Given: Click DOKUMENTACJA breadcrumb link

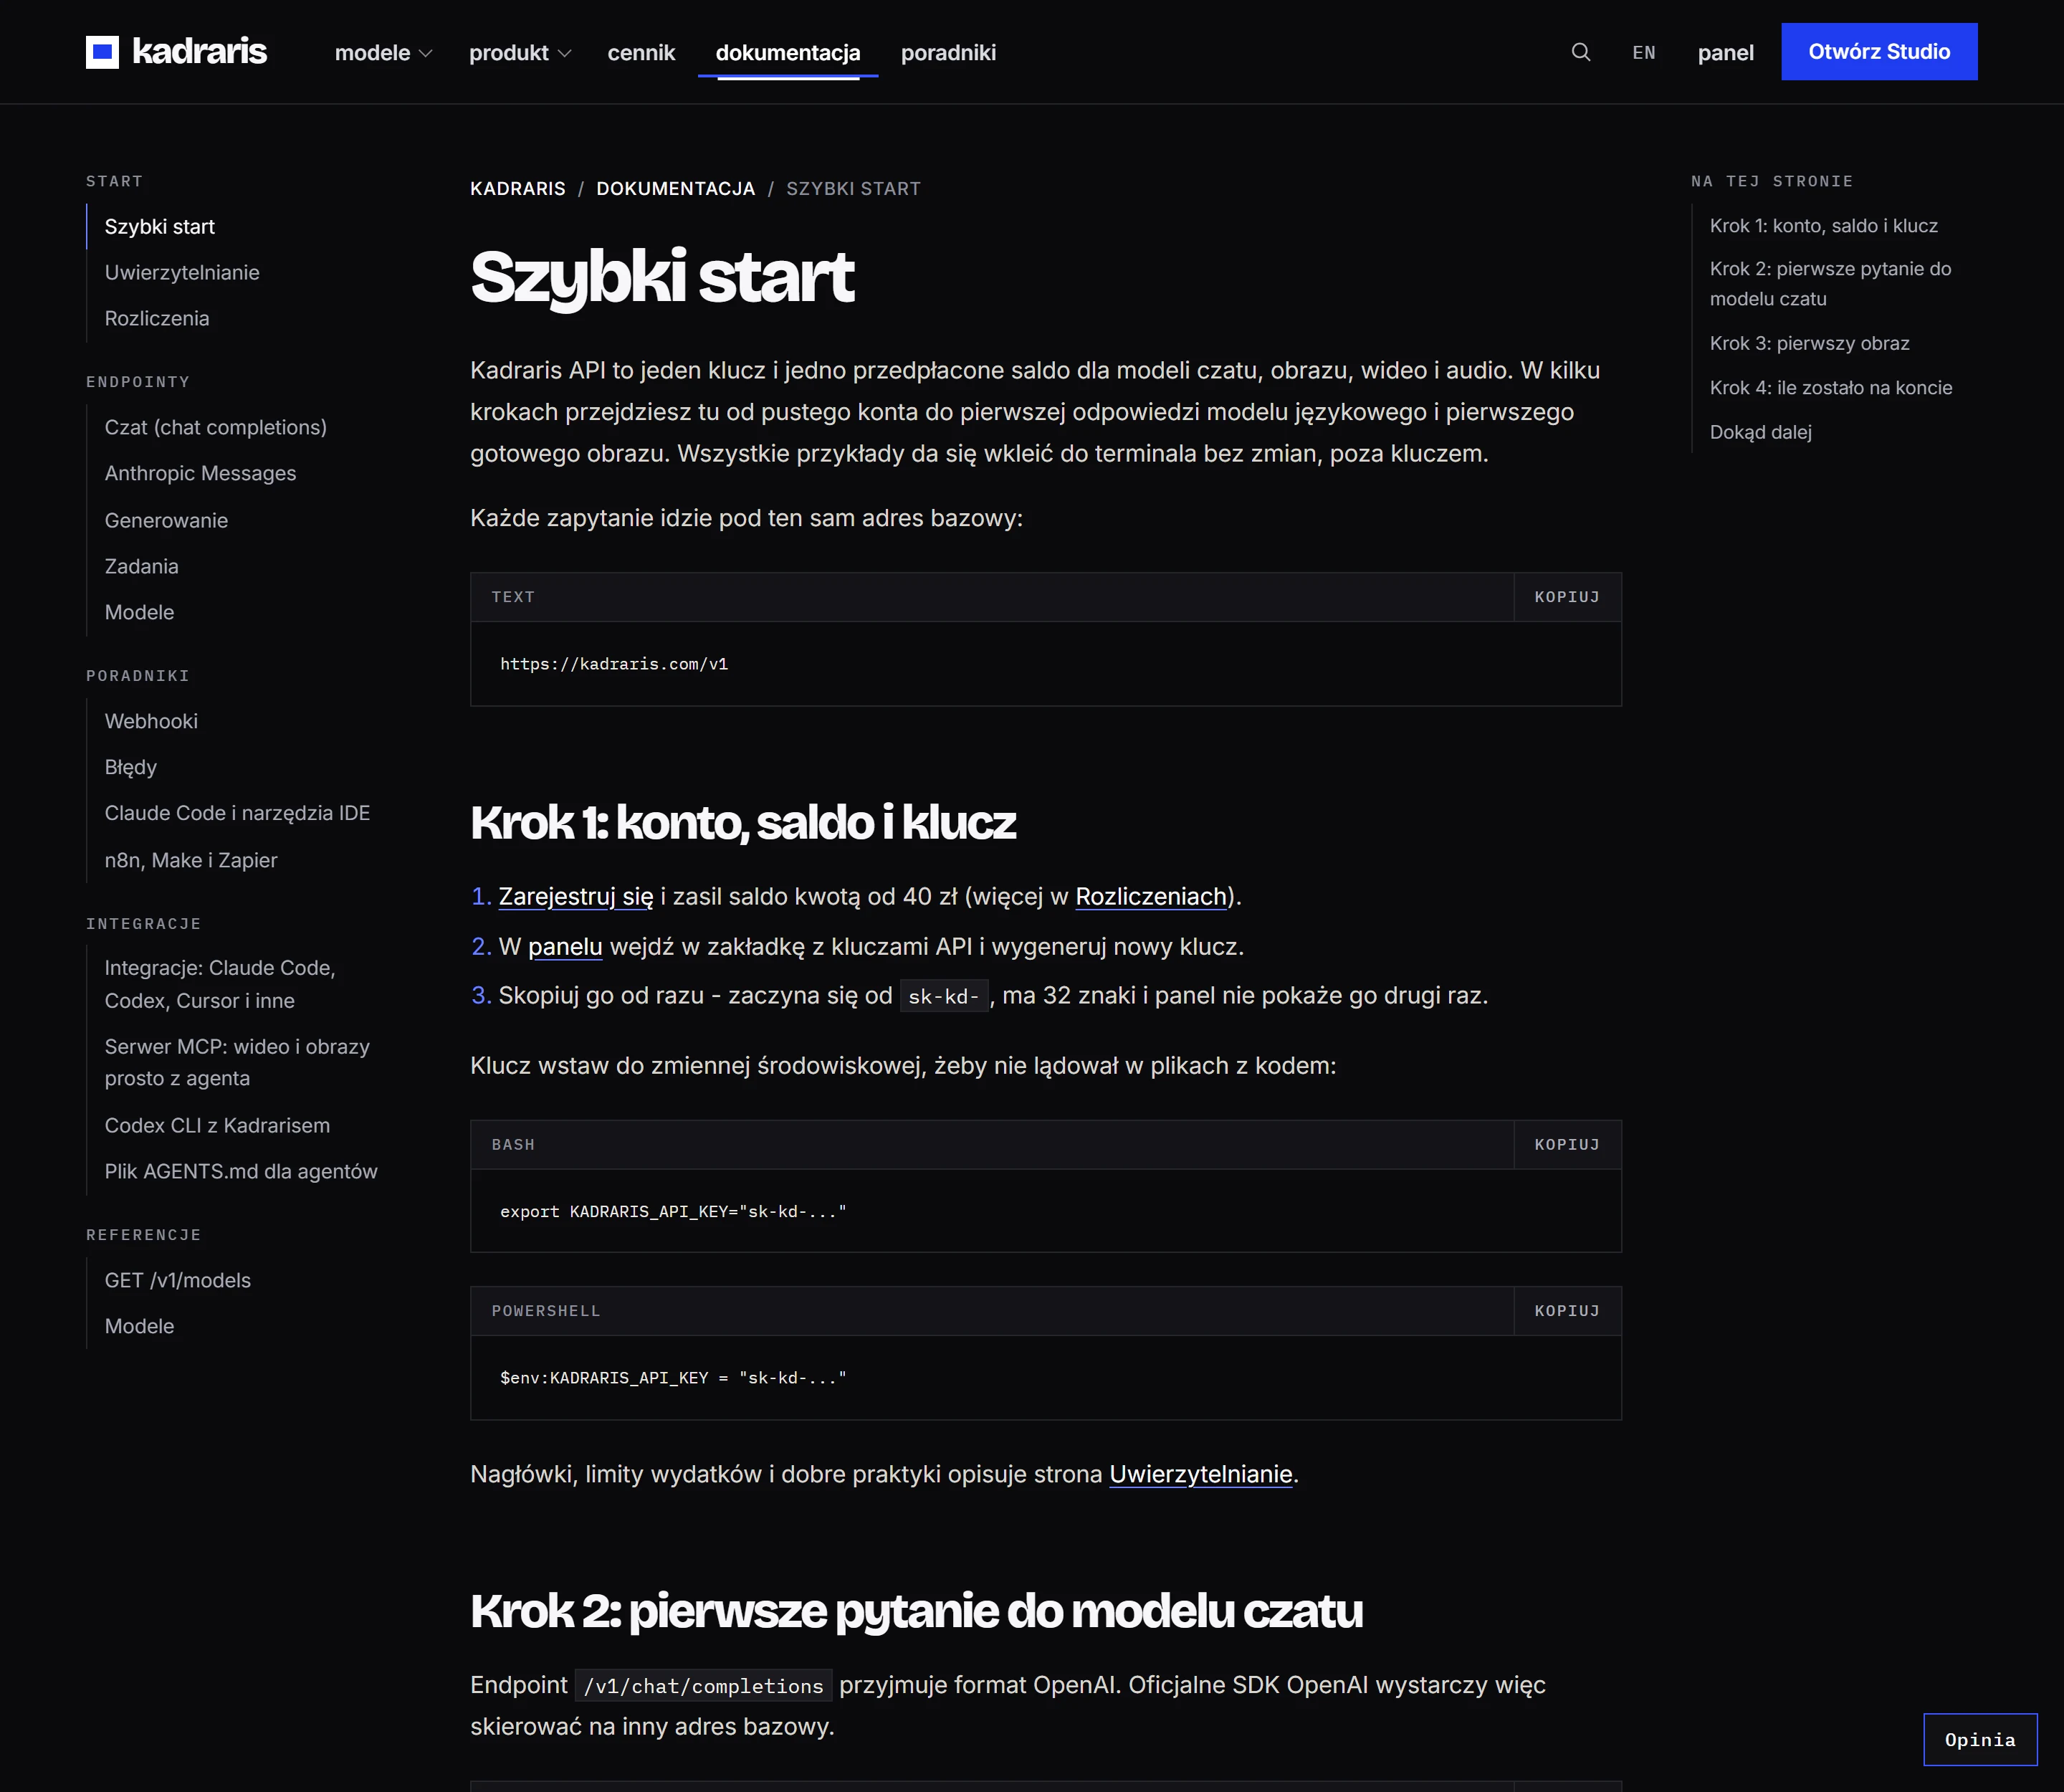Looking at the screenshot, I should click(676, 189).
